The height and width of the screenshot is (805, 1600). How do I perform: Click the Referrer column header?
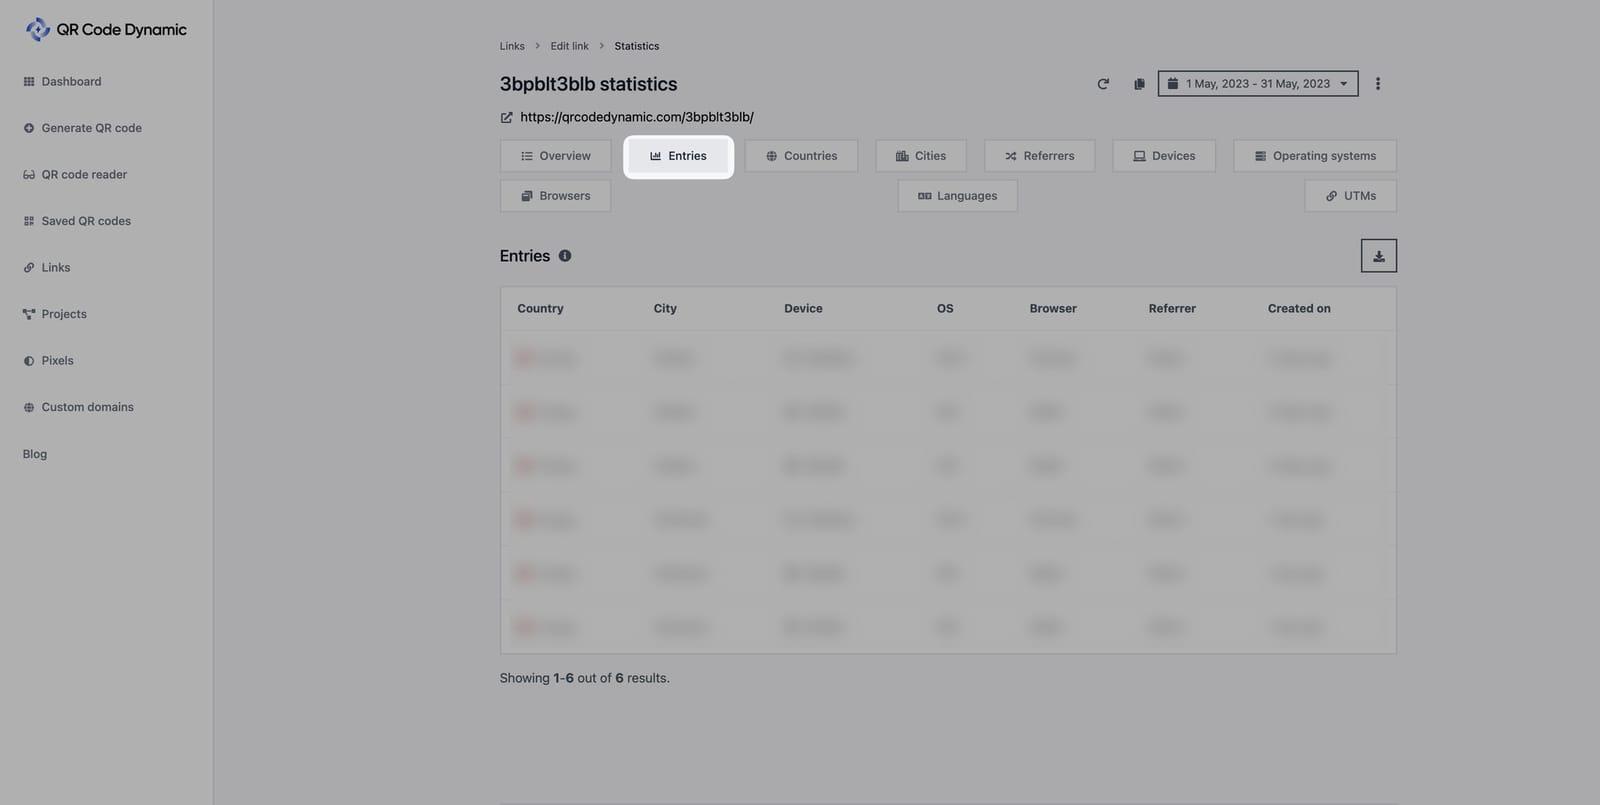click(x=1172, y=309)
